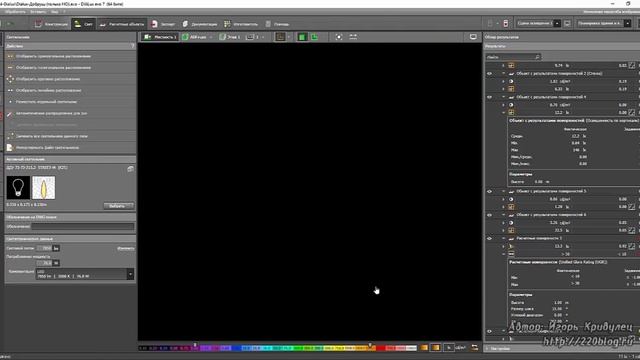Viewport: 640px width, 360px height.
Task: Select the Этаж 1 storey view
Action: 229,37
